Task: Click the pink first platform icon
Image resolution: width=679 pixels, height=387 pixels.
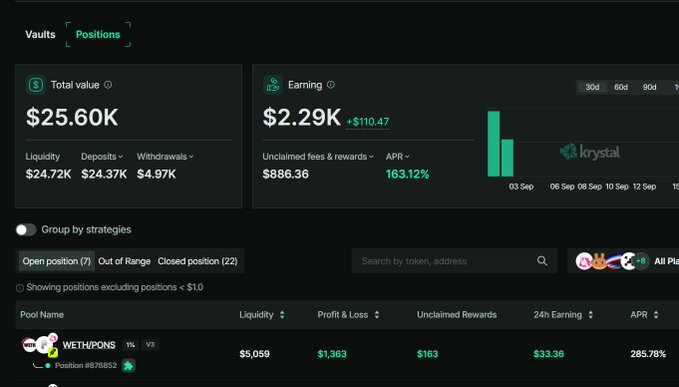Action: (x=584, y=261)
